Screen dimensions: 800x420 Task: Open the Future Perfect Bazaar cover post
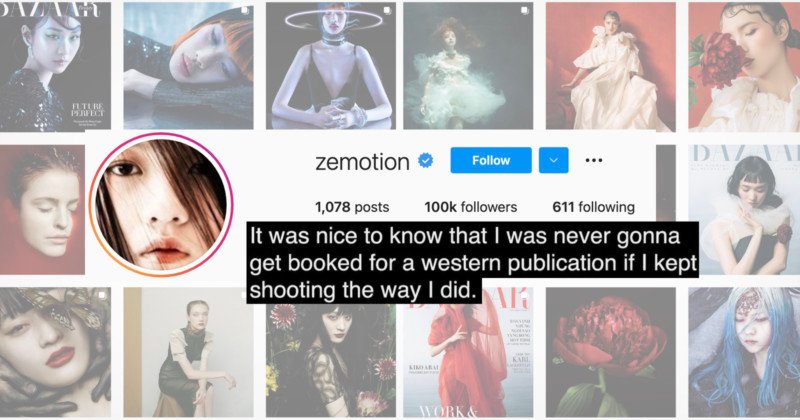55,66
